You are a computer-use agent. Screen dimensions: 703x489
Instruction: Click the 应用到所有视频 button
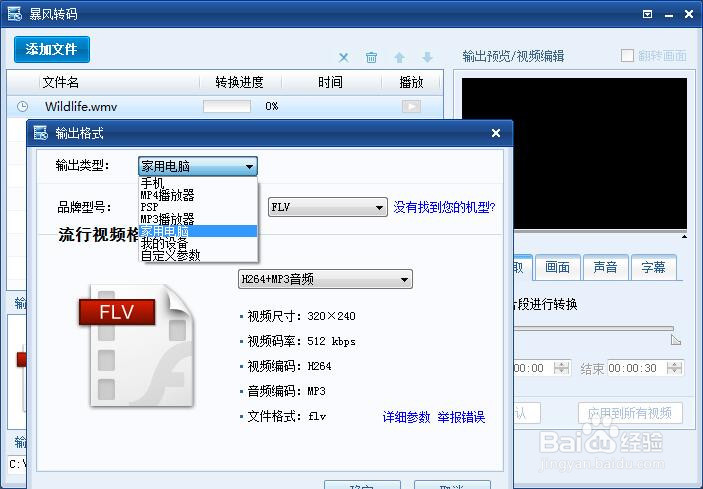click(630, 413)
